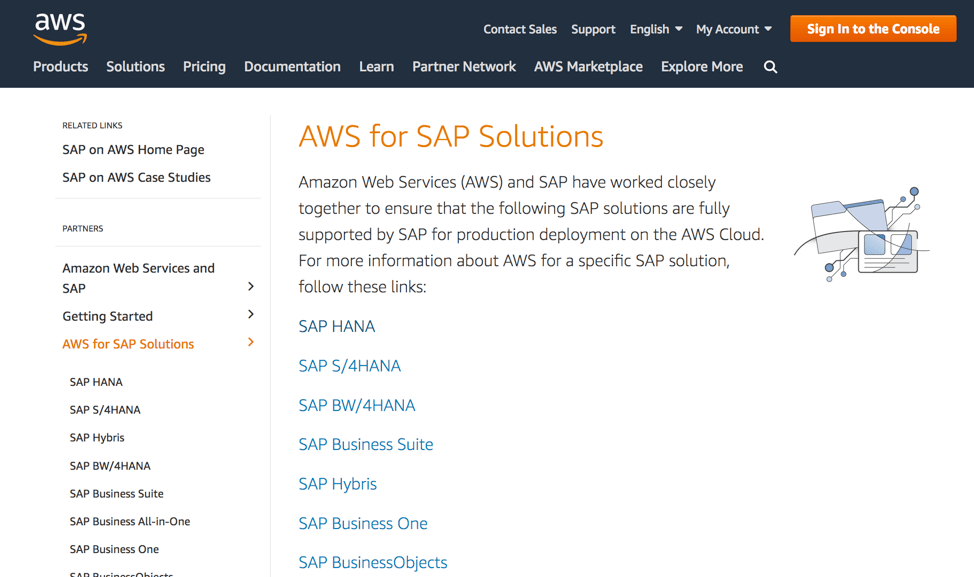
Task: Select Getting Started in the sidebar
Action: (107, 316)
